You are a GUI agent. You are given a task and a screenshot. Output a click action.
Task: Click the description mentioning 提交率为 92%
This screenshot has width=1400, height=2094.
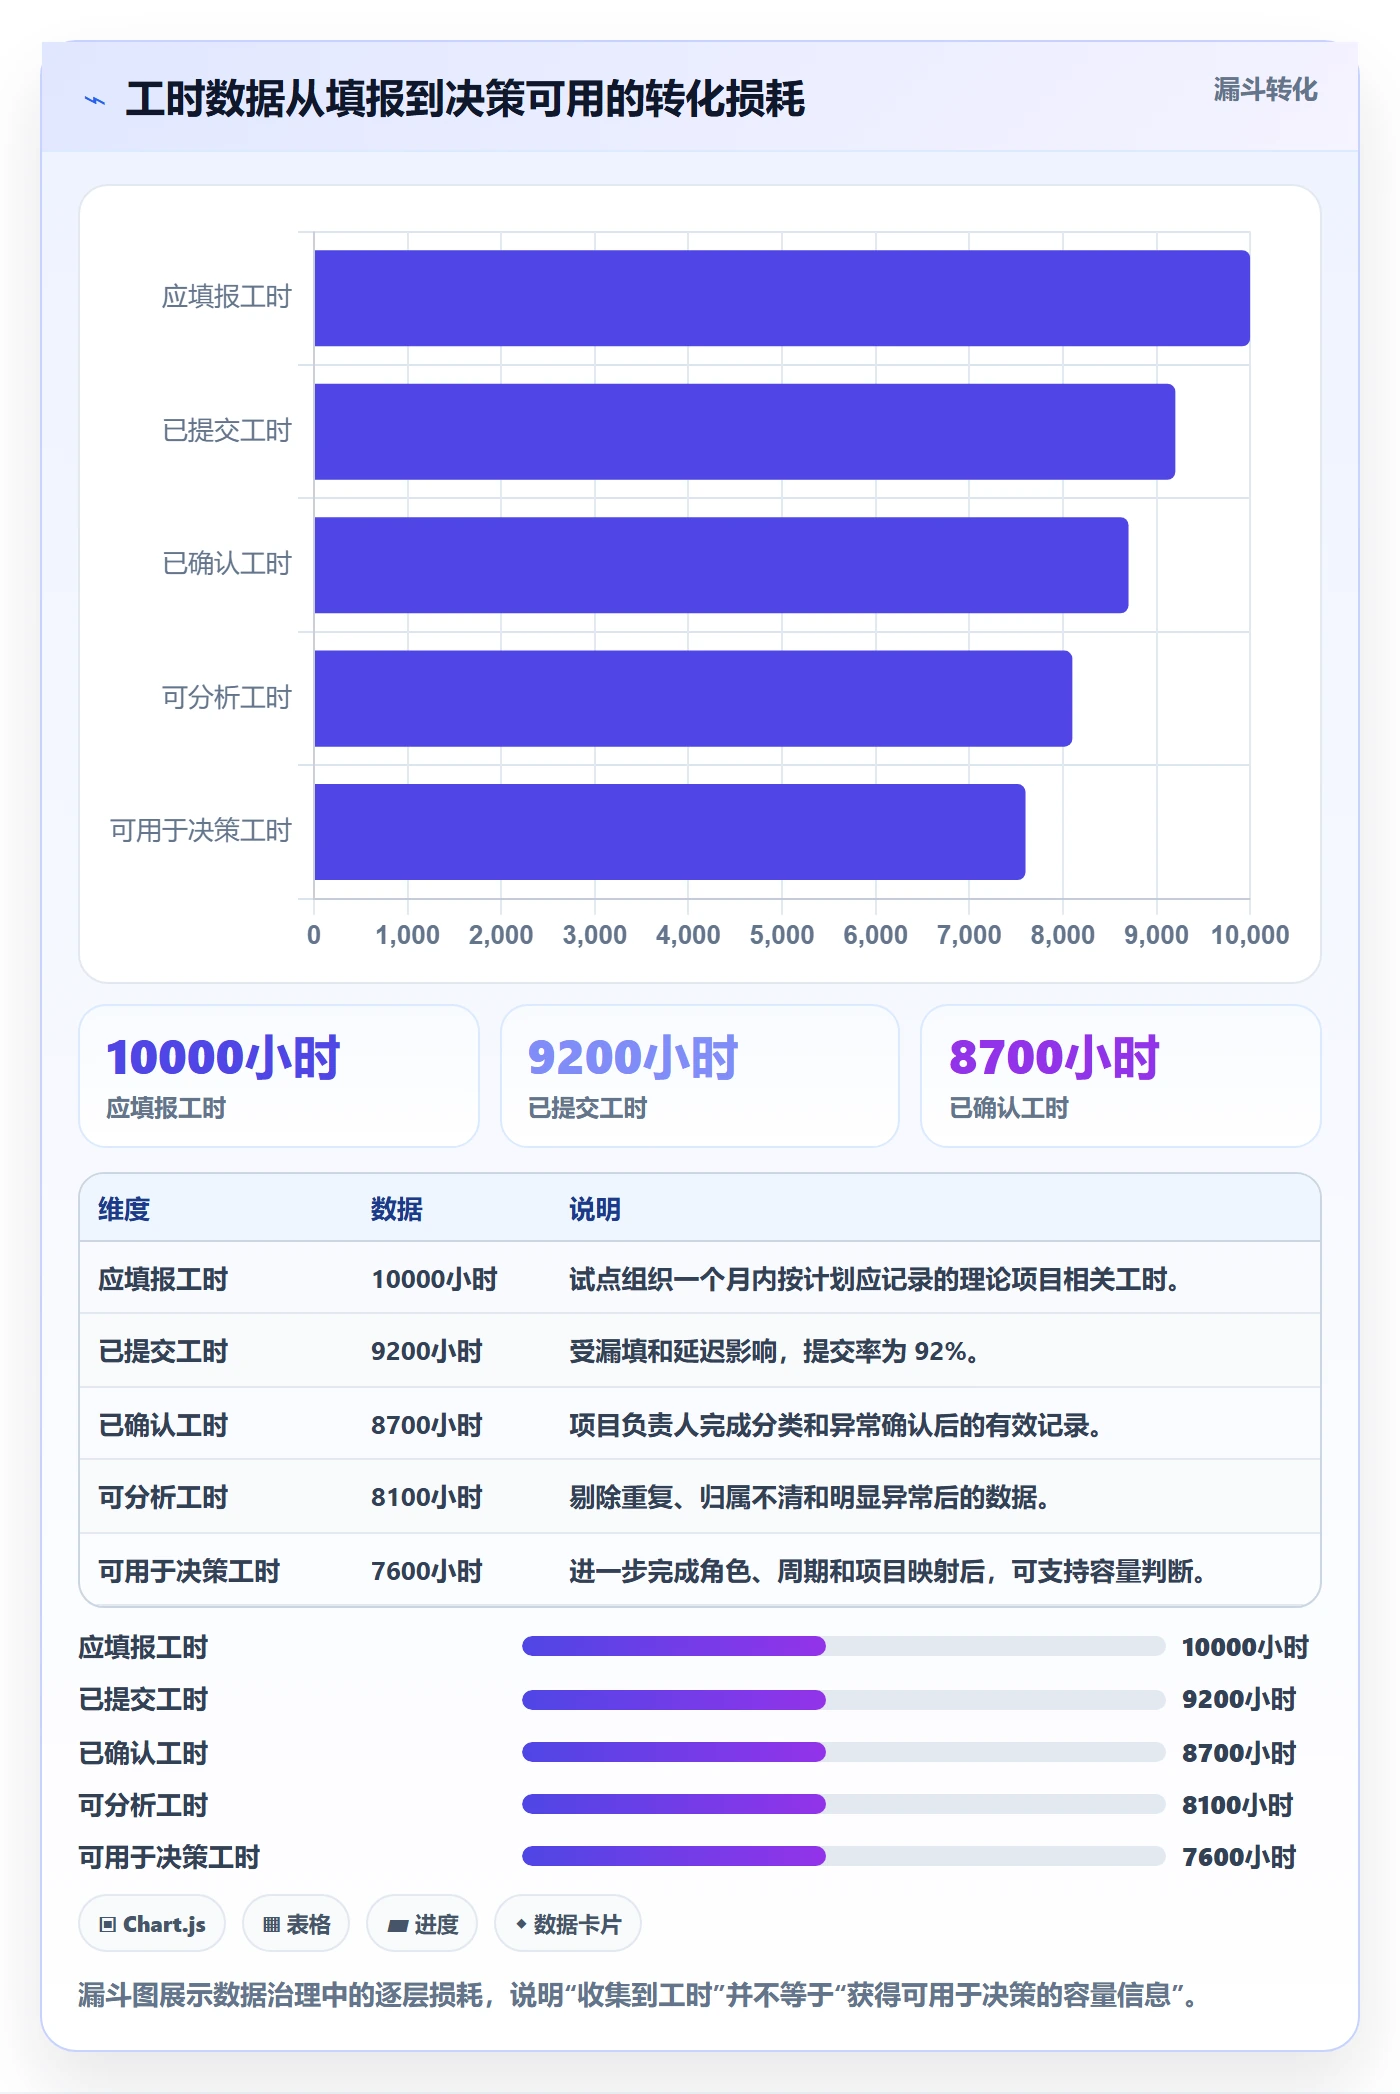pos(775,1351)
